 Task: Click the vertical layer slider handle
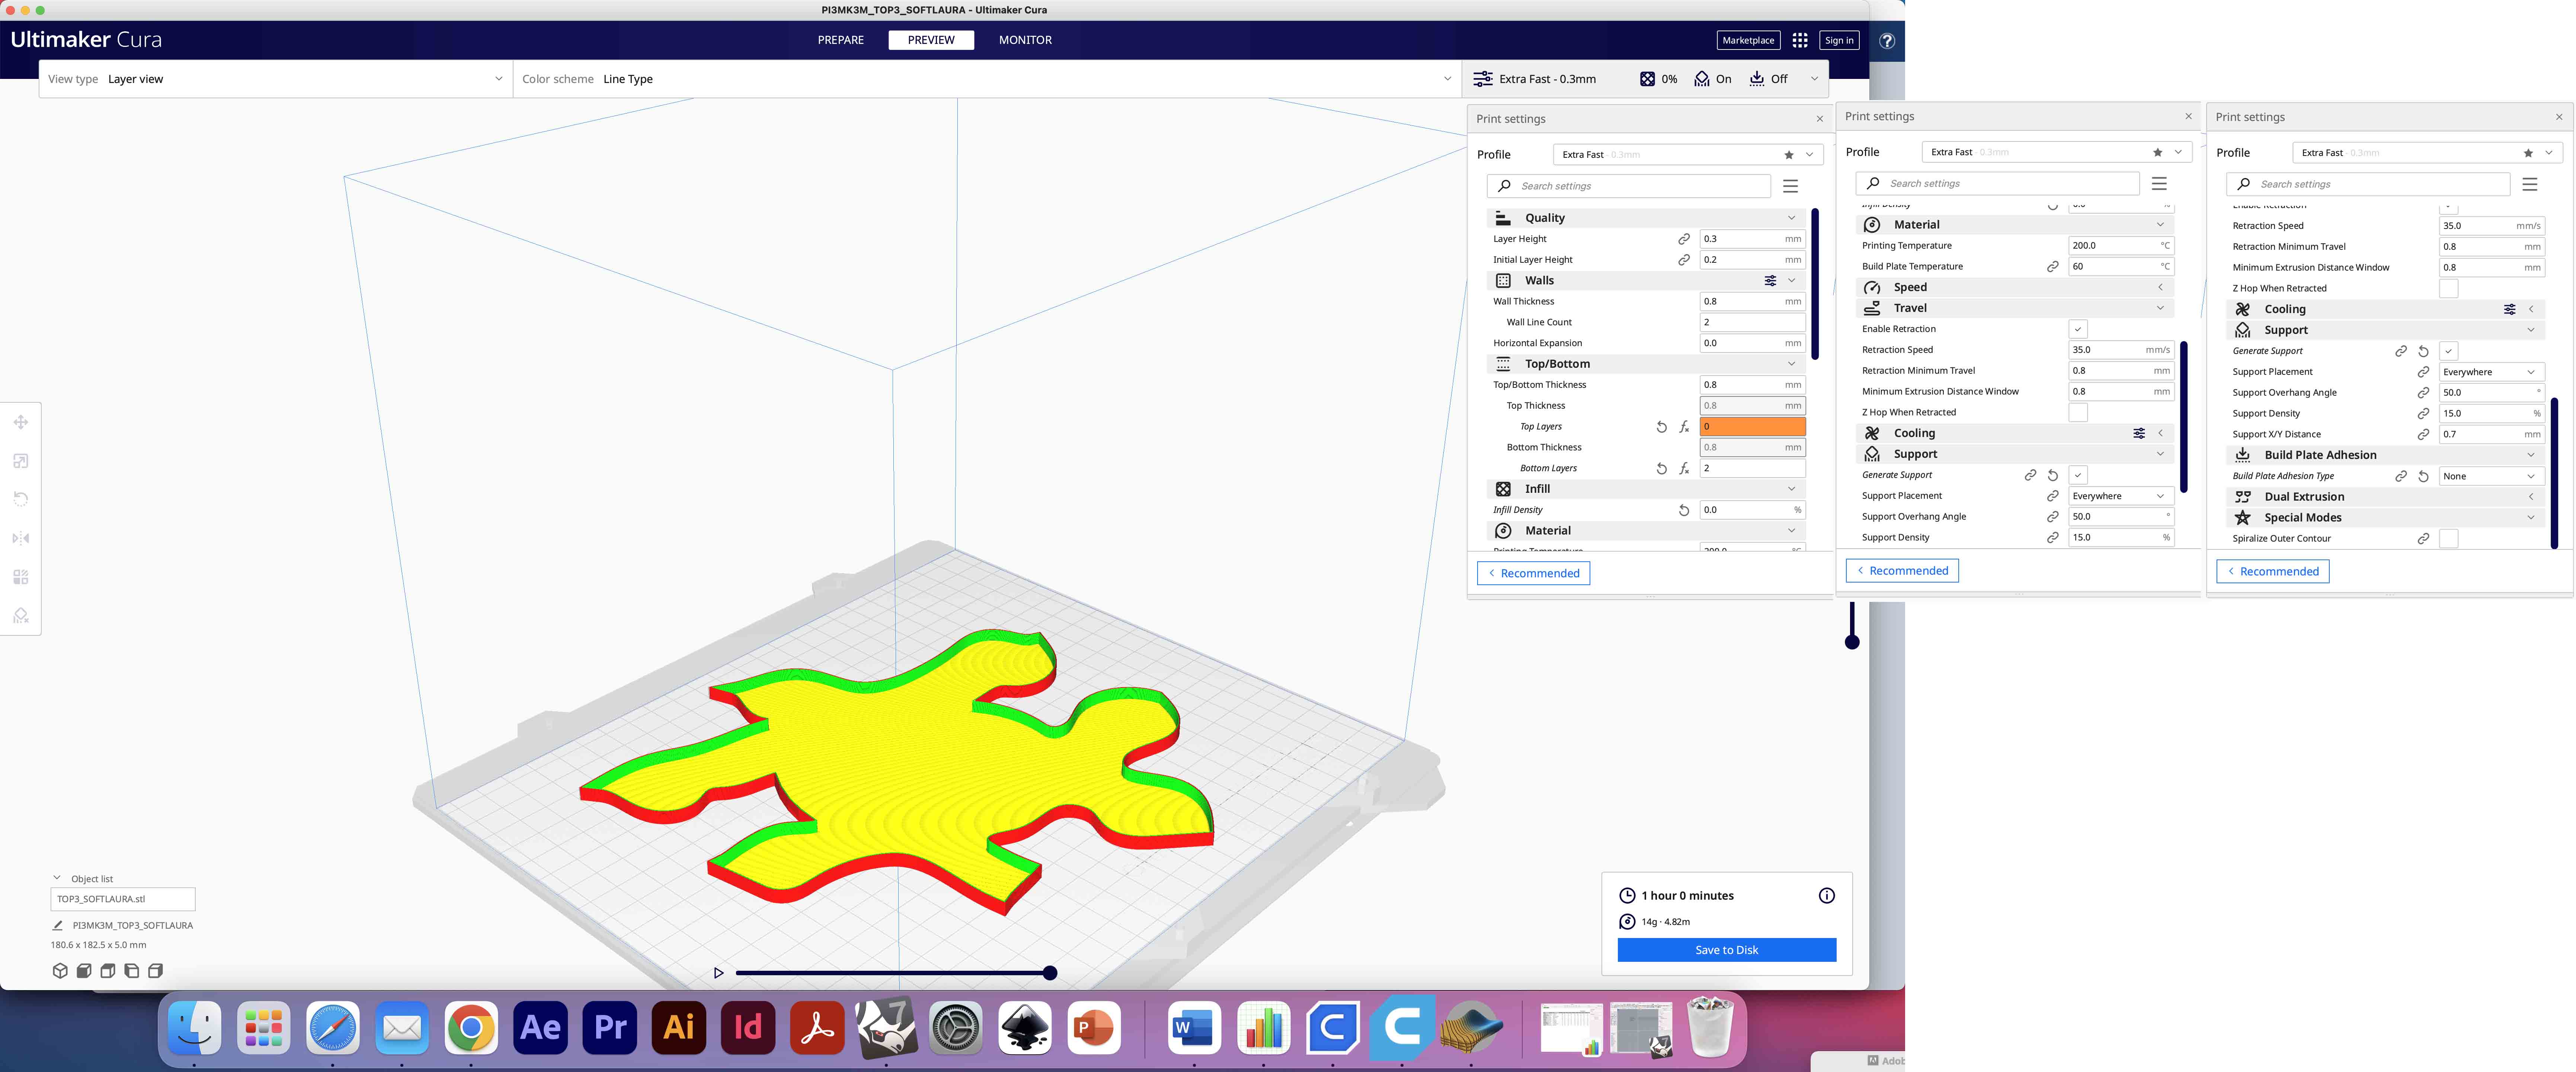(1852, 642)
